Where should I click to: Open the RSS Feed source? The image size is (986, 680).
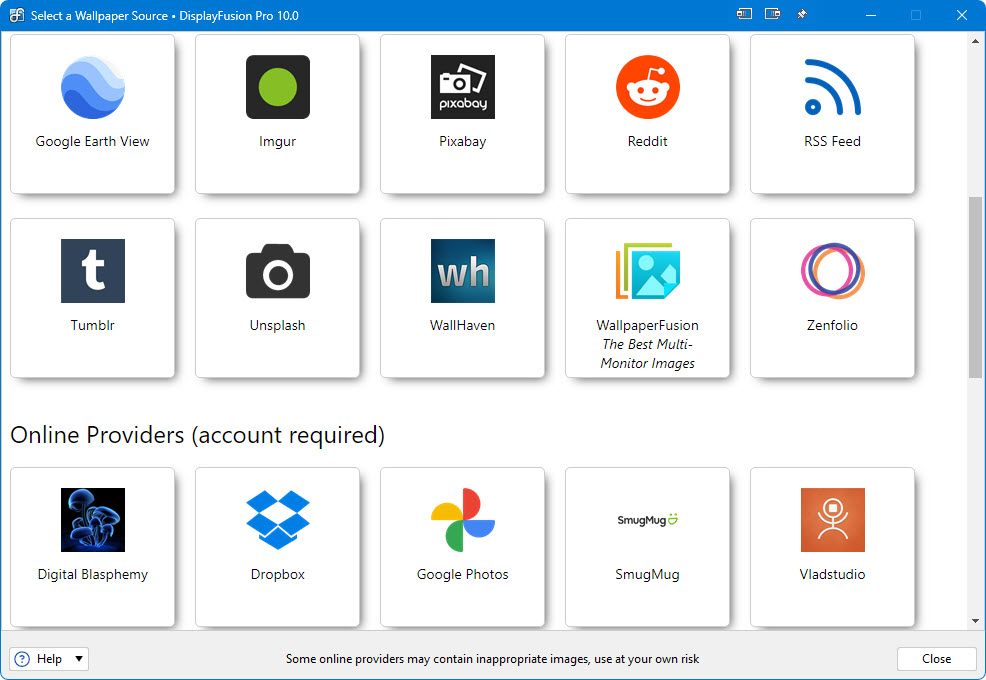click(x=832, y=113)
